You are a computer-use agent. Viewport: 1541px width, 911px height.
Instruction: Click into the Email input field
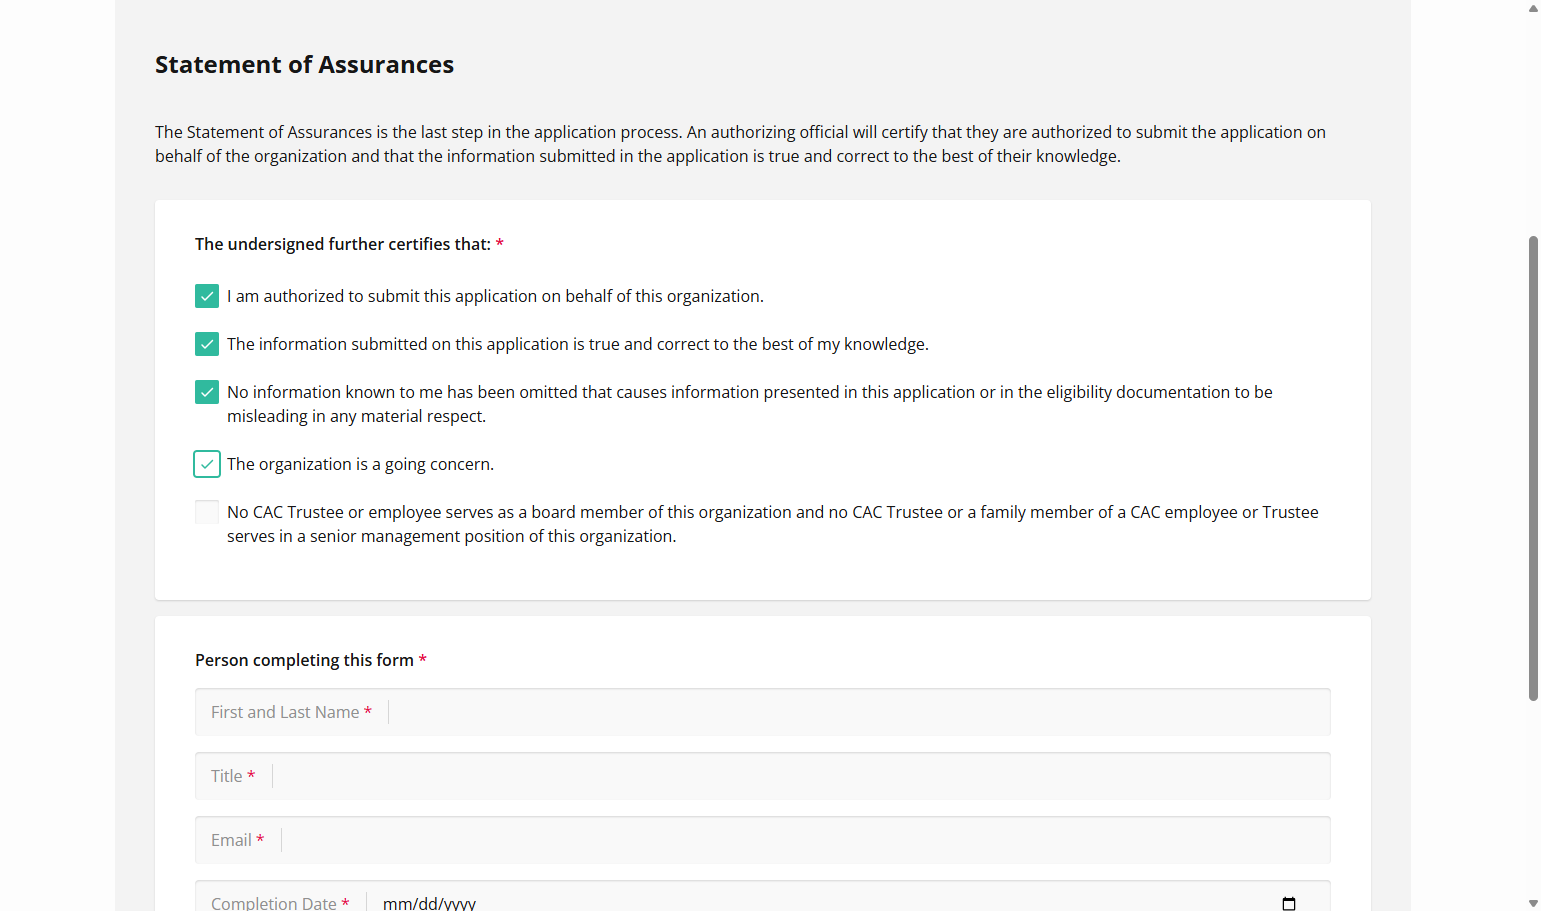pos(762,840)
